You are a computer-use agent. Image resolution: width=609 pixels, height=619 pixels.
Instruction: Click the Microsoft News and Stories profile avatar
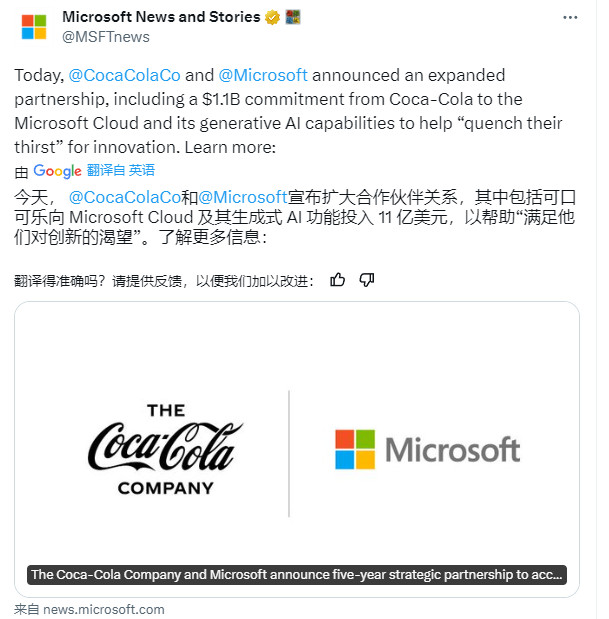[x=34, y=26]
